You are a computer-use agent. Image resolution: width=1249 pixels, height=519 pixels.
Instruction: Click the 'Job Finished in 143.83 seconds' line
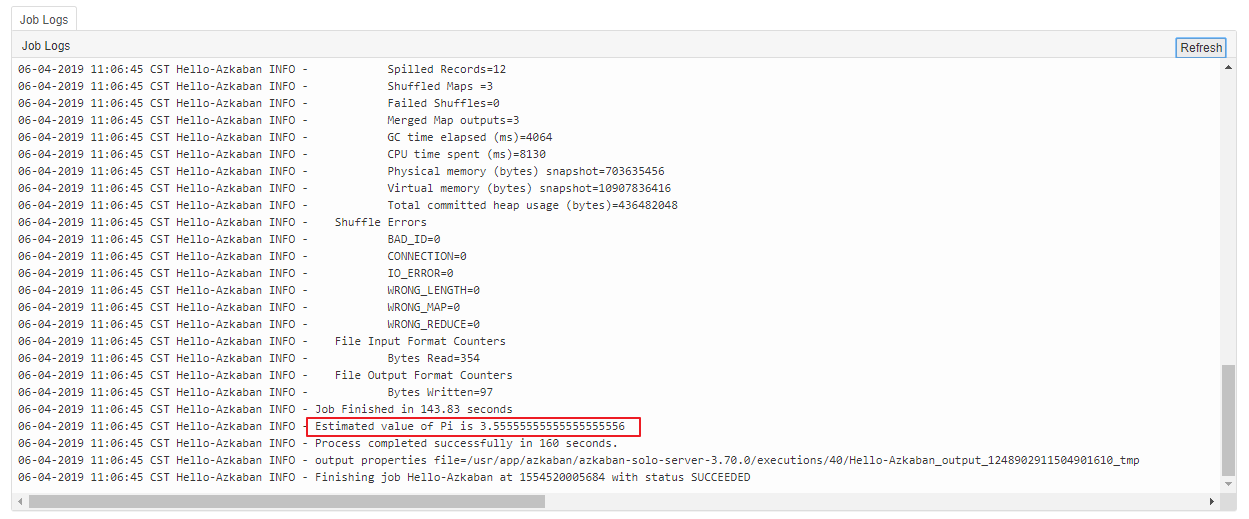pyautogui.click(x=413, y=409)
